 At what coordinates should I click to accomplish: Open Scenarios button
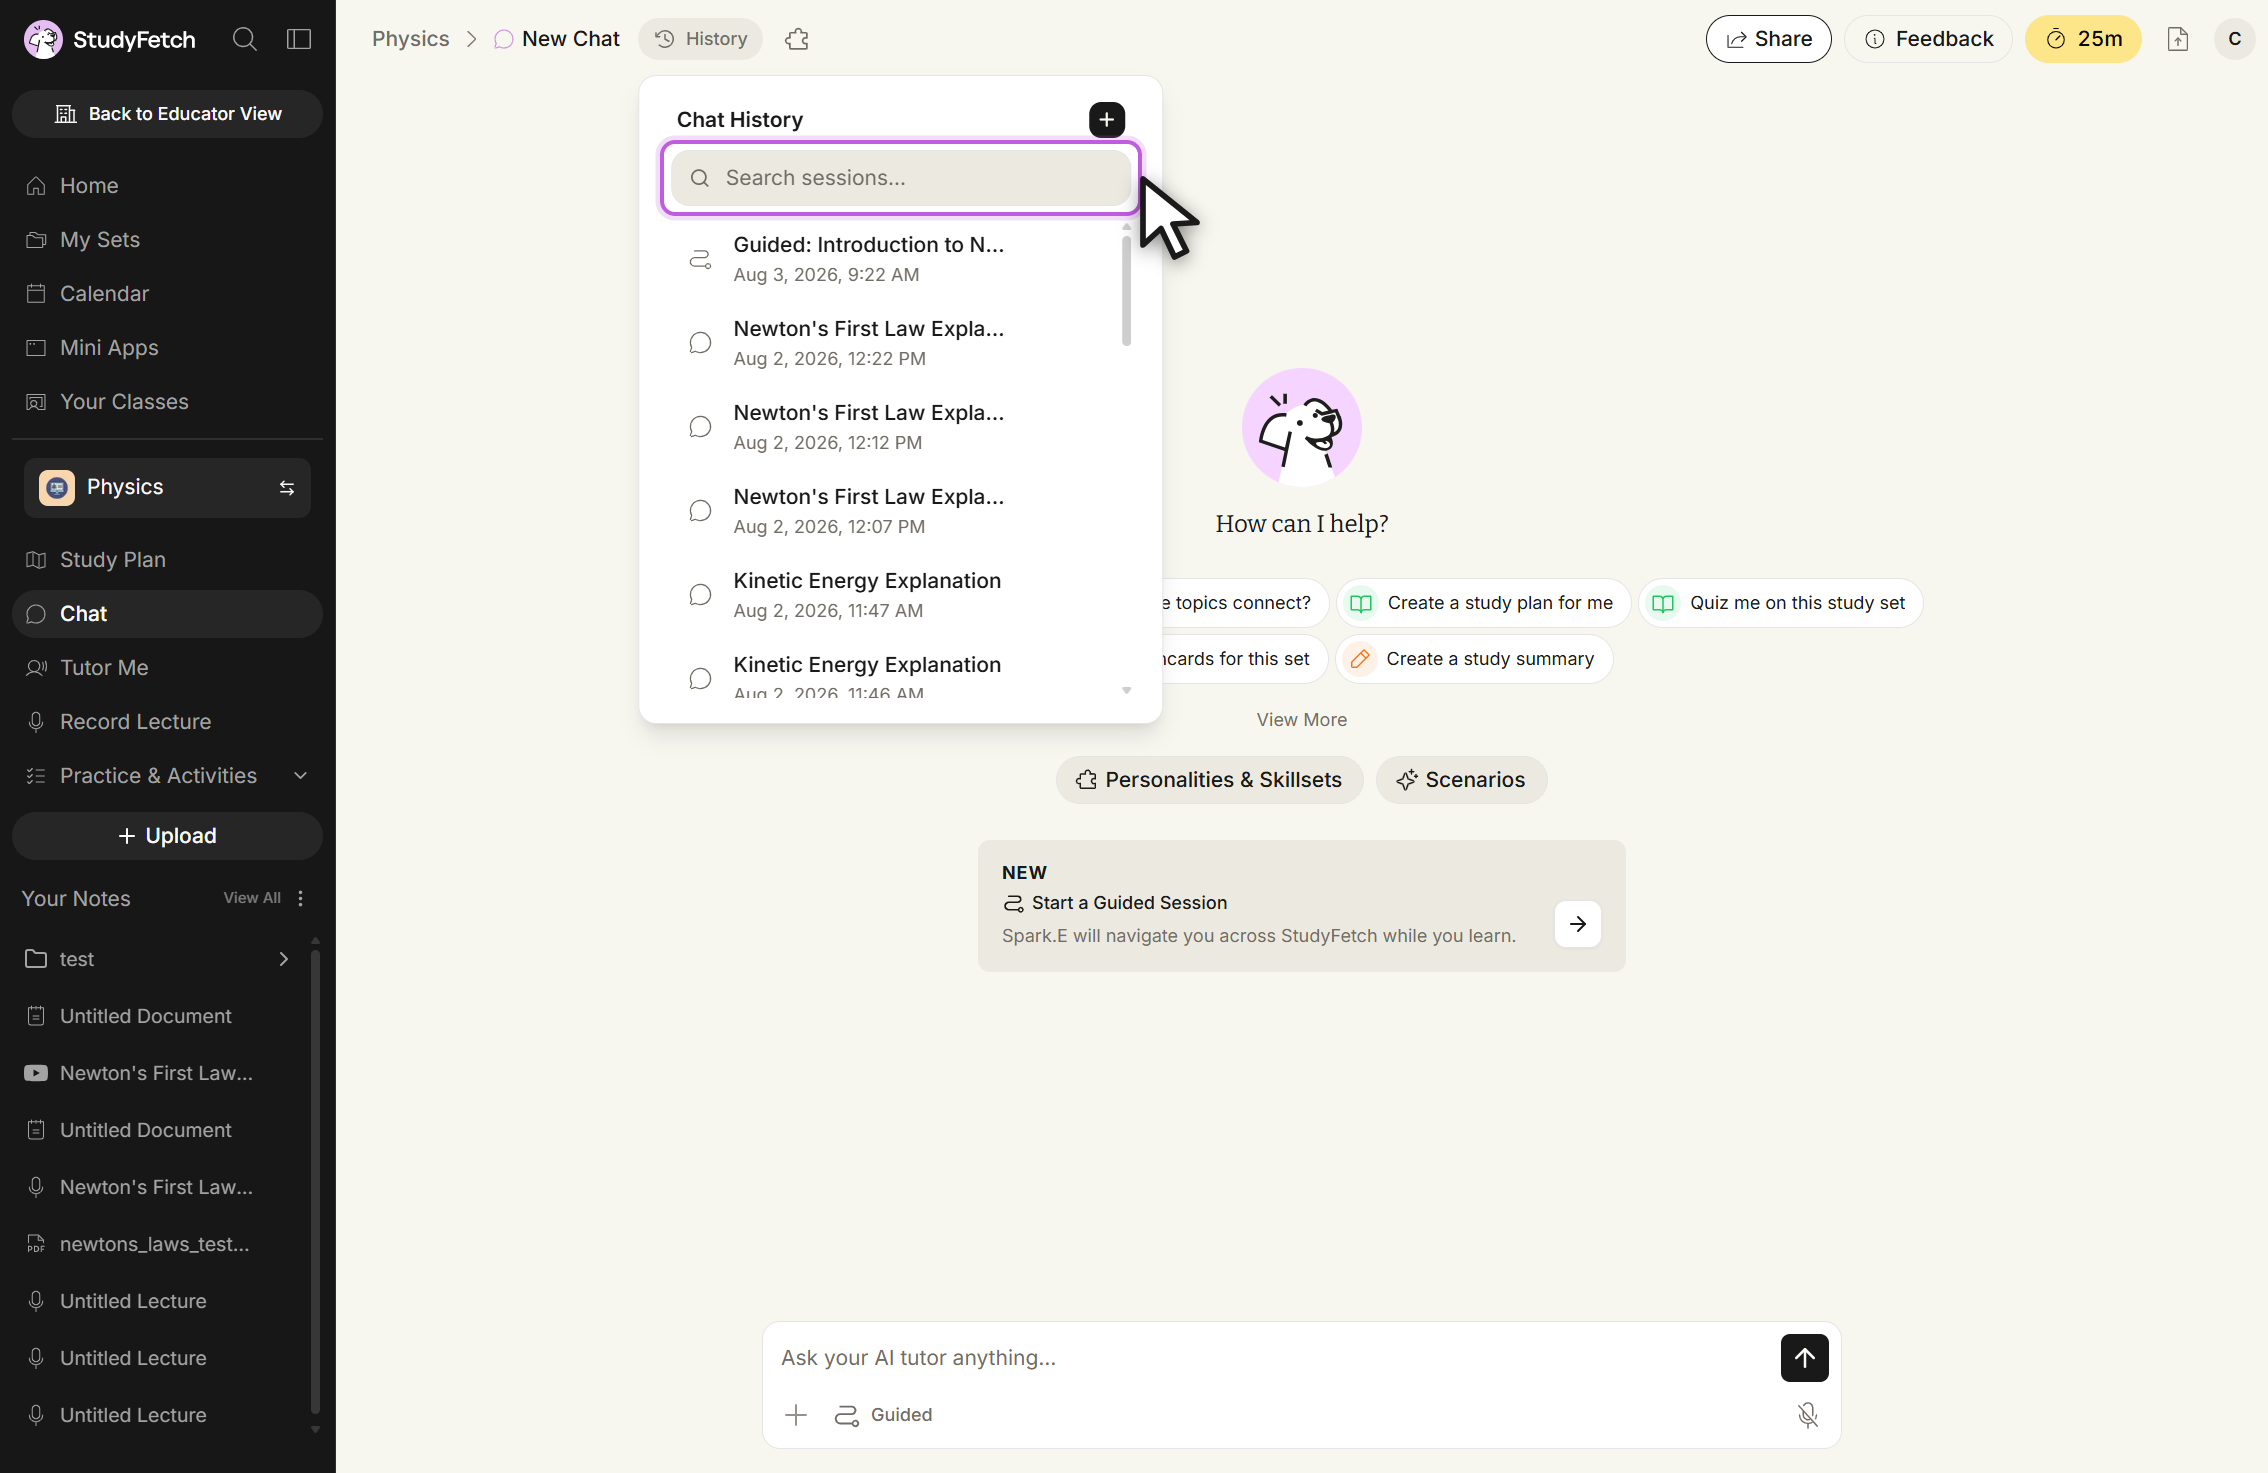[1462, 780]
